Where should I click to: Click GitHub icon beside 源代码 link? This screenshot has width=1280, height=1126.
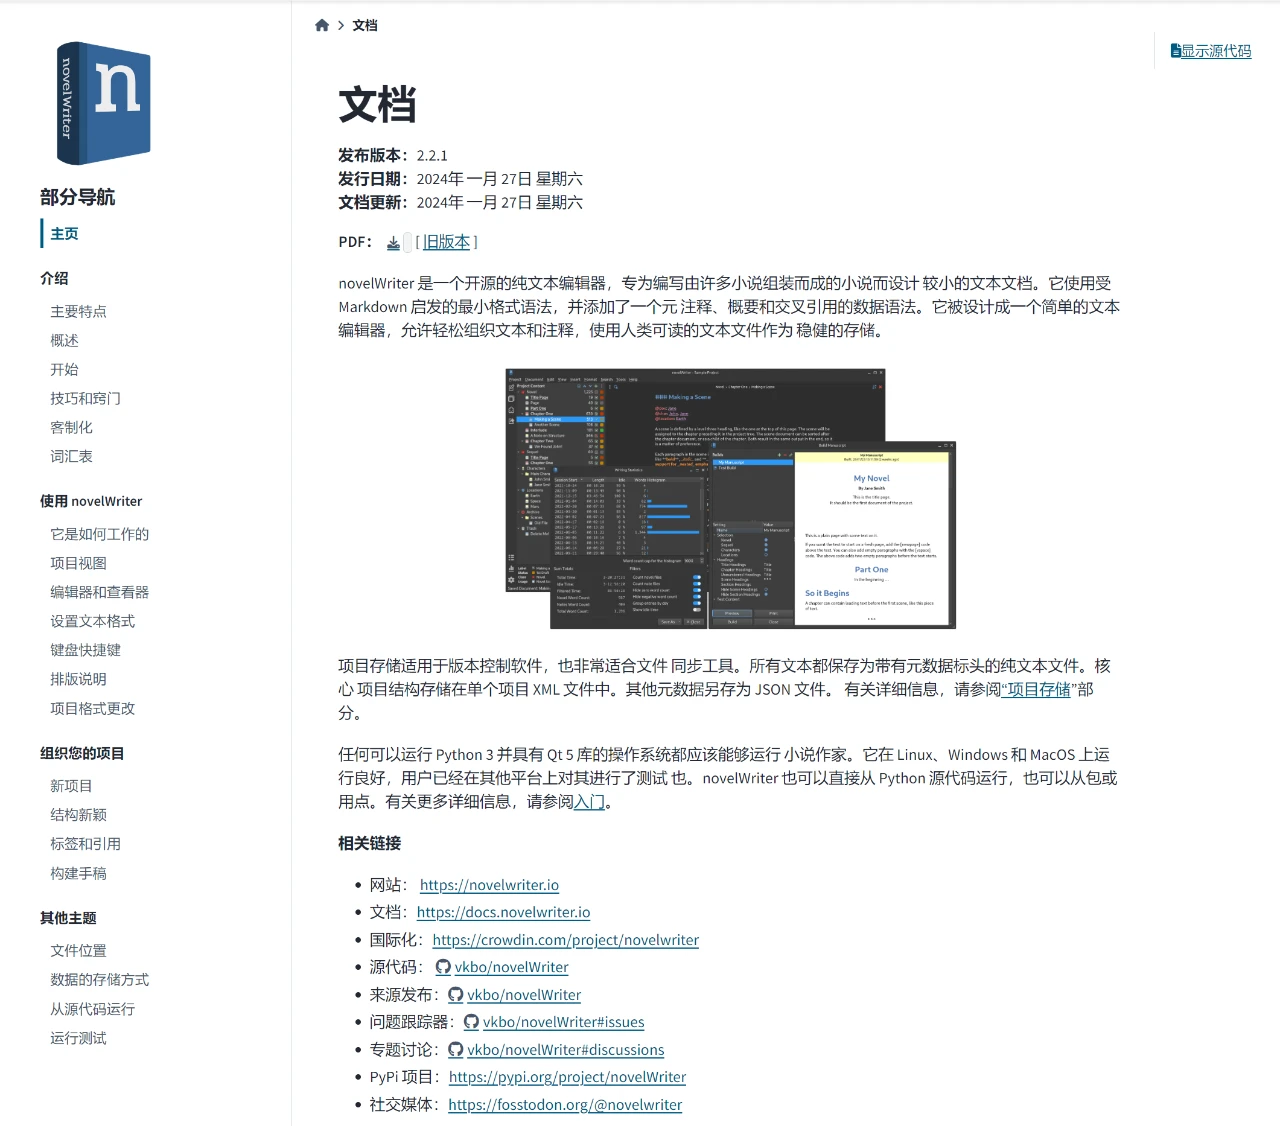click(x=443, y=968)
